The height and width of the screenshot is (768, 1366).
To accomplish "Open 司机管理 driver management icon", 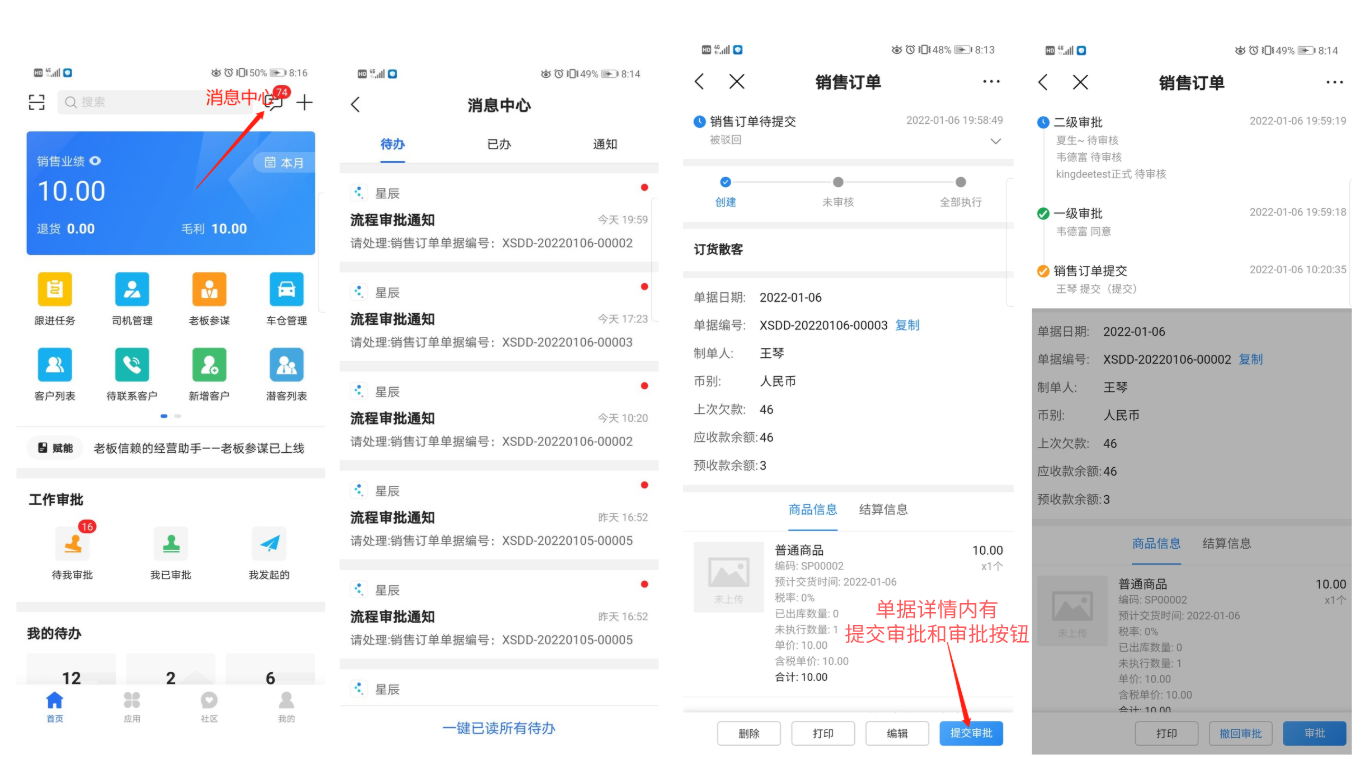I will [132, 290].
